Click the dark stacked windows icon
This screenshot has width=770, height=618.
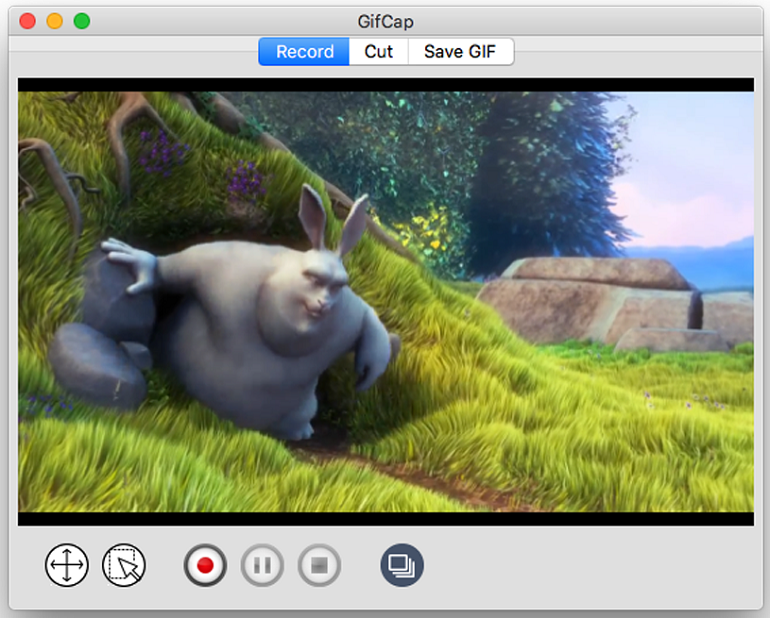point(402,565)
